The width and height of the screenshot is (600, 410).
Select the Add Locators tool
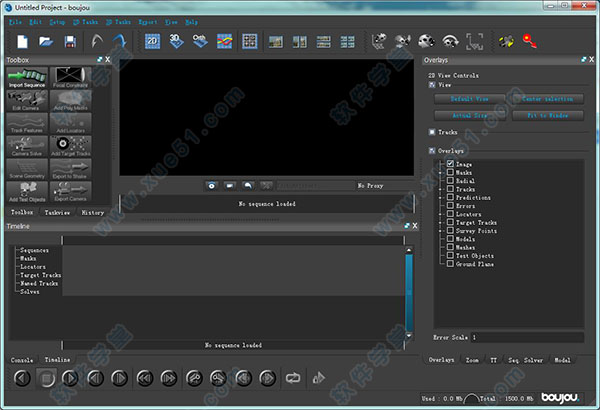point(70,123)
